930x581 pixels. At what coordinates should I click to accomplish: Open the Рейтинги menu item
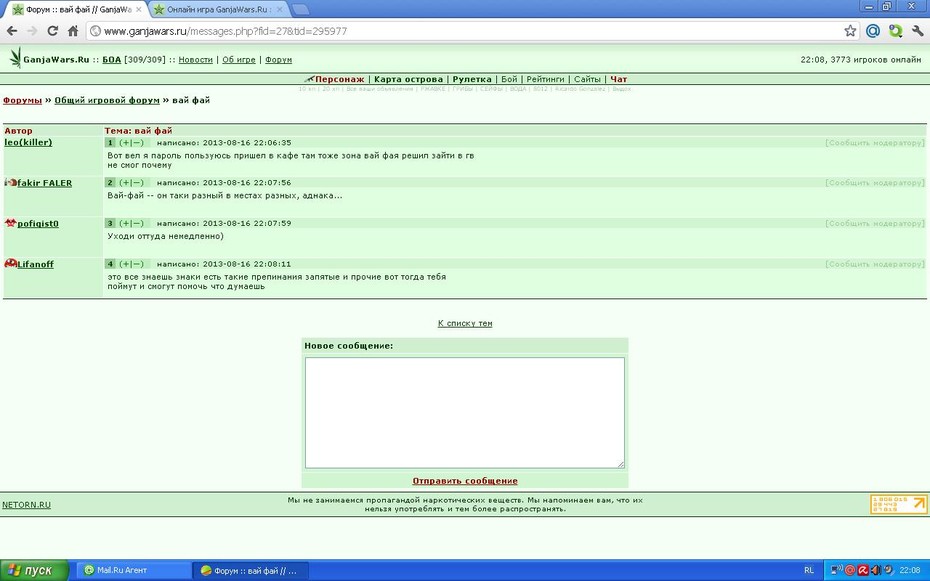click(x=545, y=79)
